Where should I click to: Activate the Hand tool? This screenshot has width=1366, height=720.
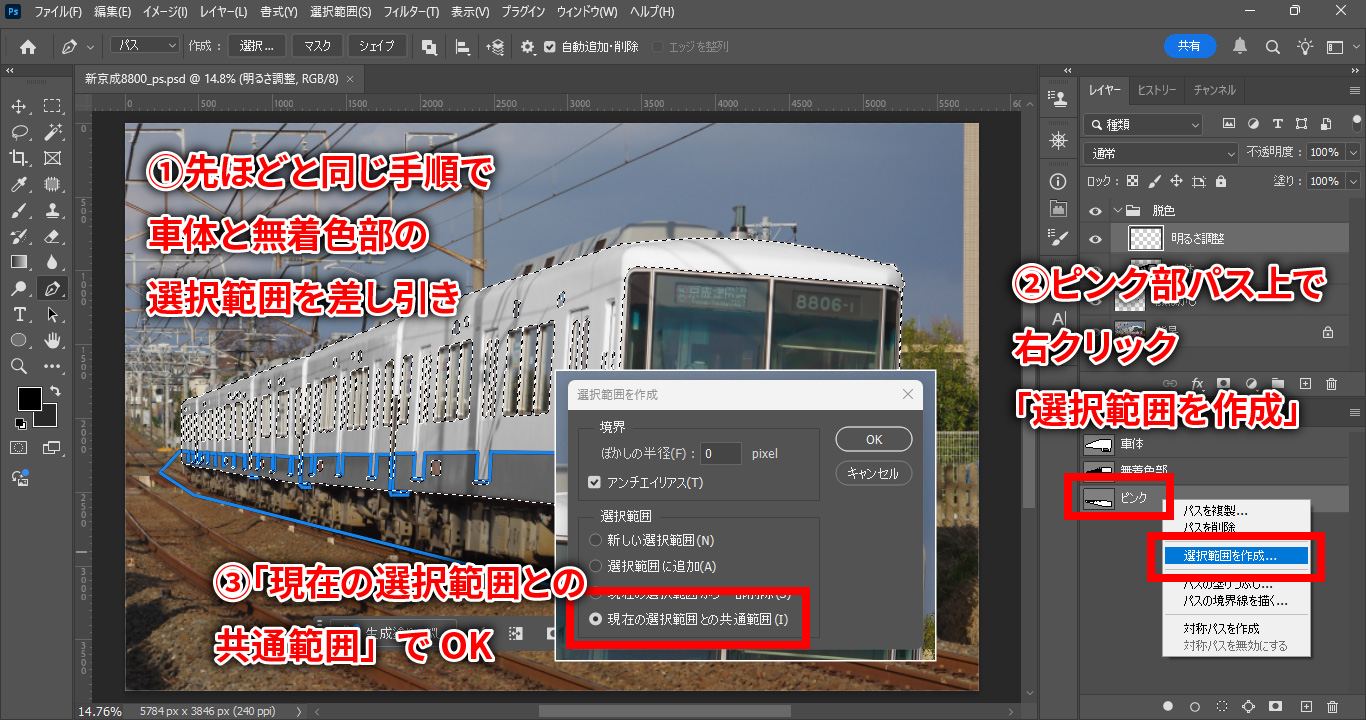tap(53, 340)
